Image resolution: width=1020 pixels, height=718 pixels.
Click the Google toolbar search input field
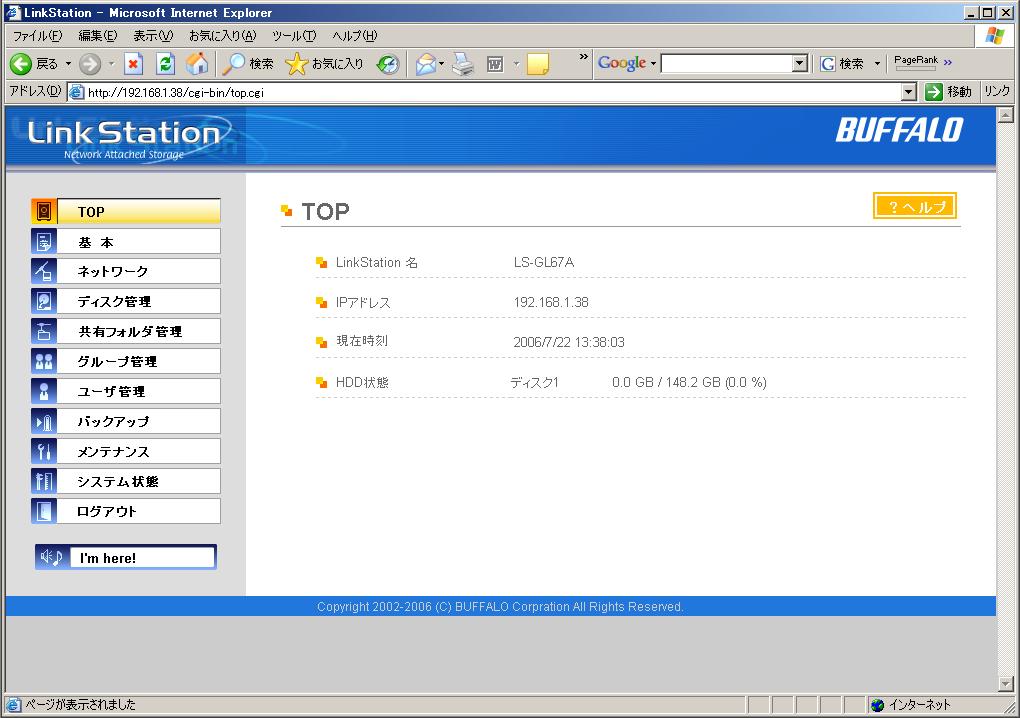click(x=726, y=64)
